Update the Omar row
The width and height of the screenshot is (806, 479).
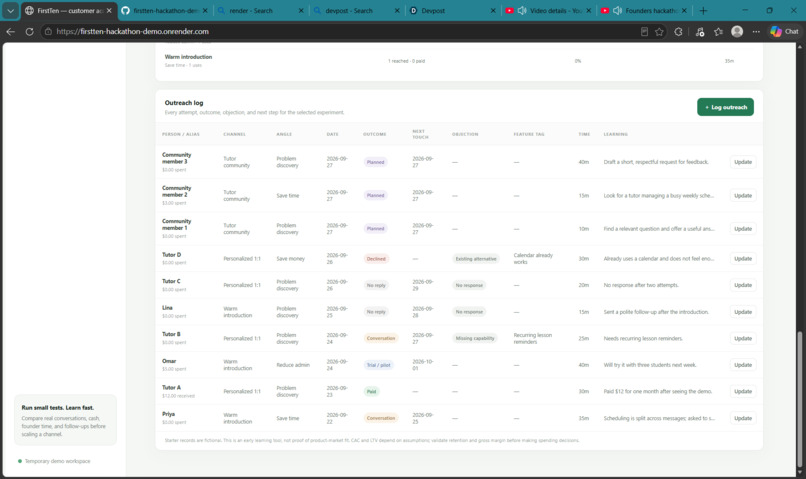pos(743,365)
